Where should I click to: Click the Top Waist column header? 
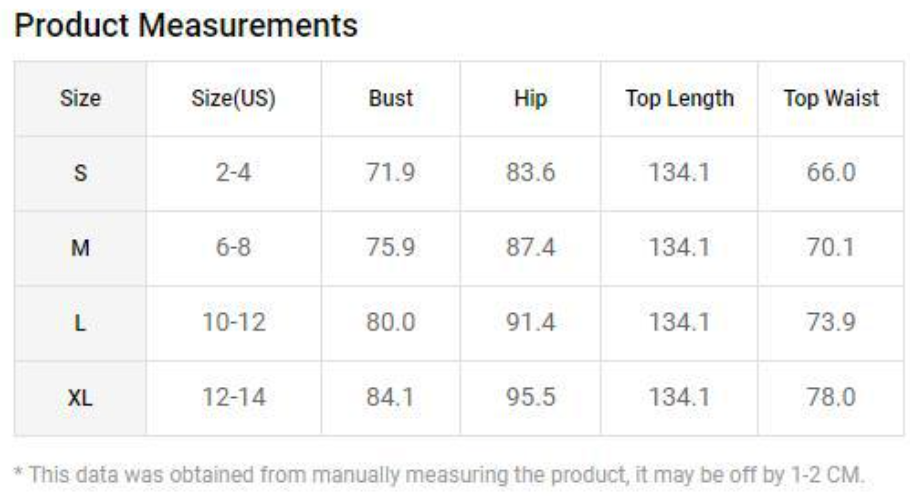[x=831, y=99]
